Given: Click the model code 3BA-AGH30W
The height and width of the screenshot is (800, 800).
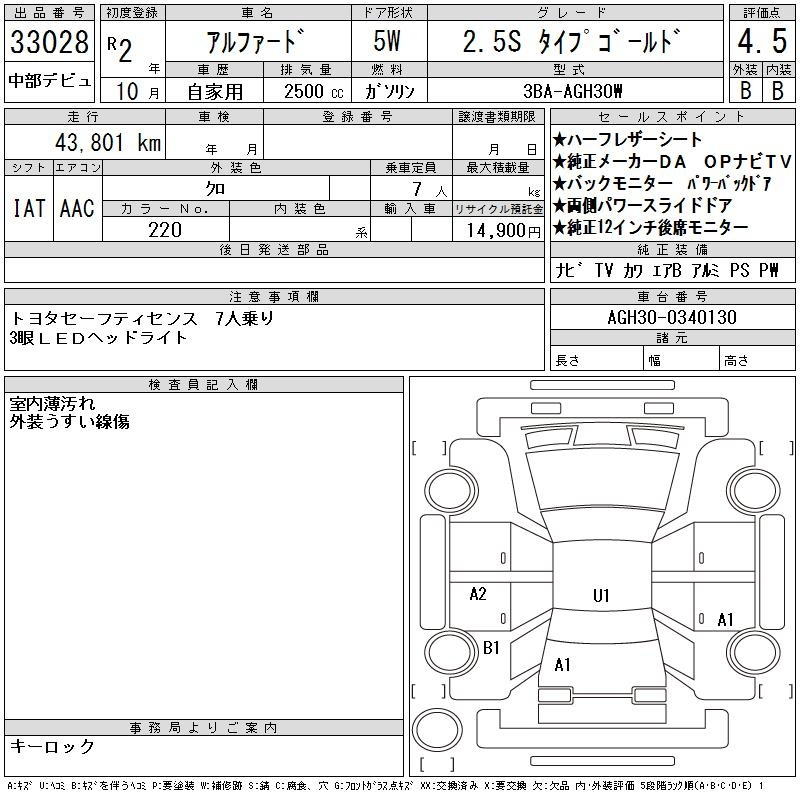Looking at the screenshot, I should pyautogui.click(x=573, y=91).
